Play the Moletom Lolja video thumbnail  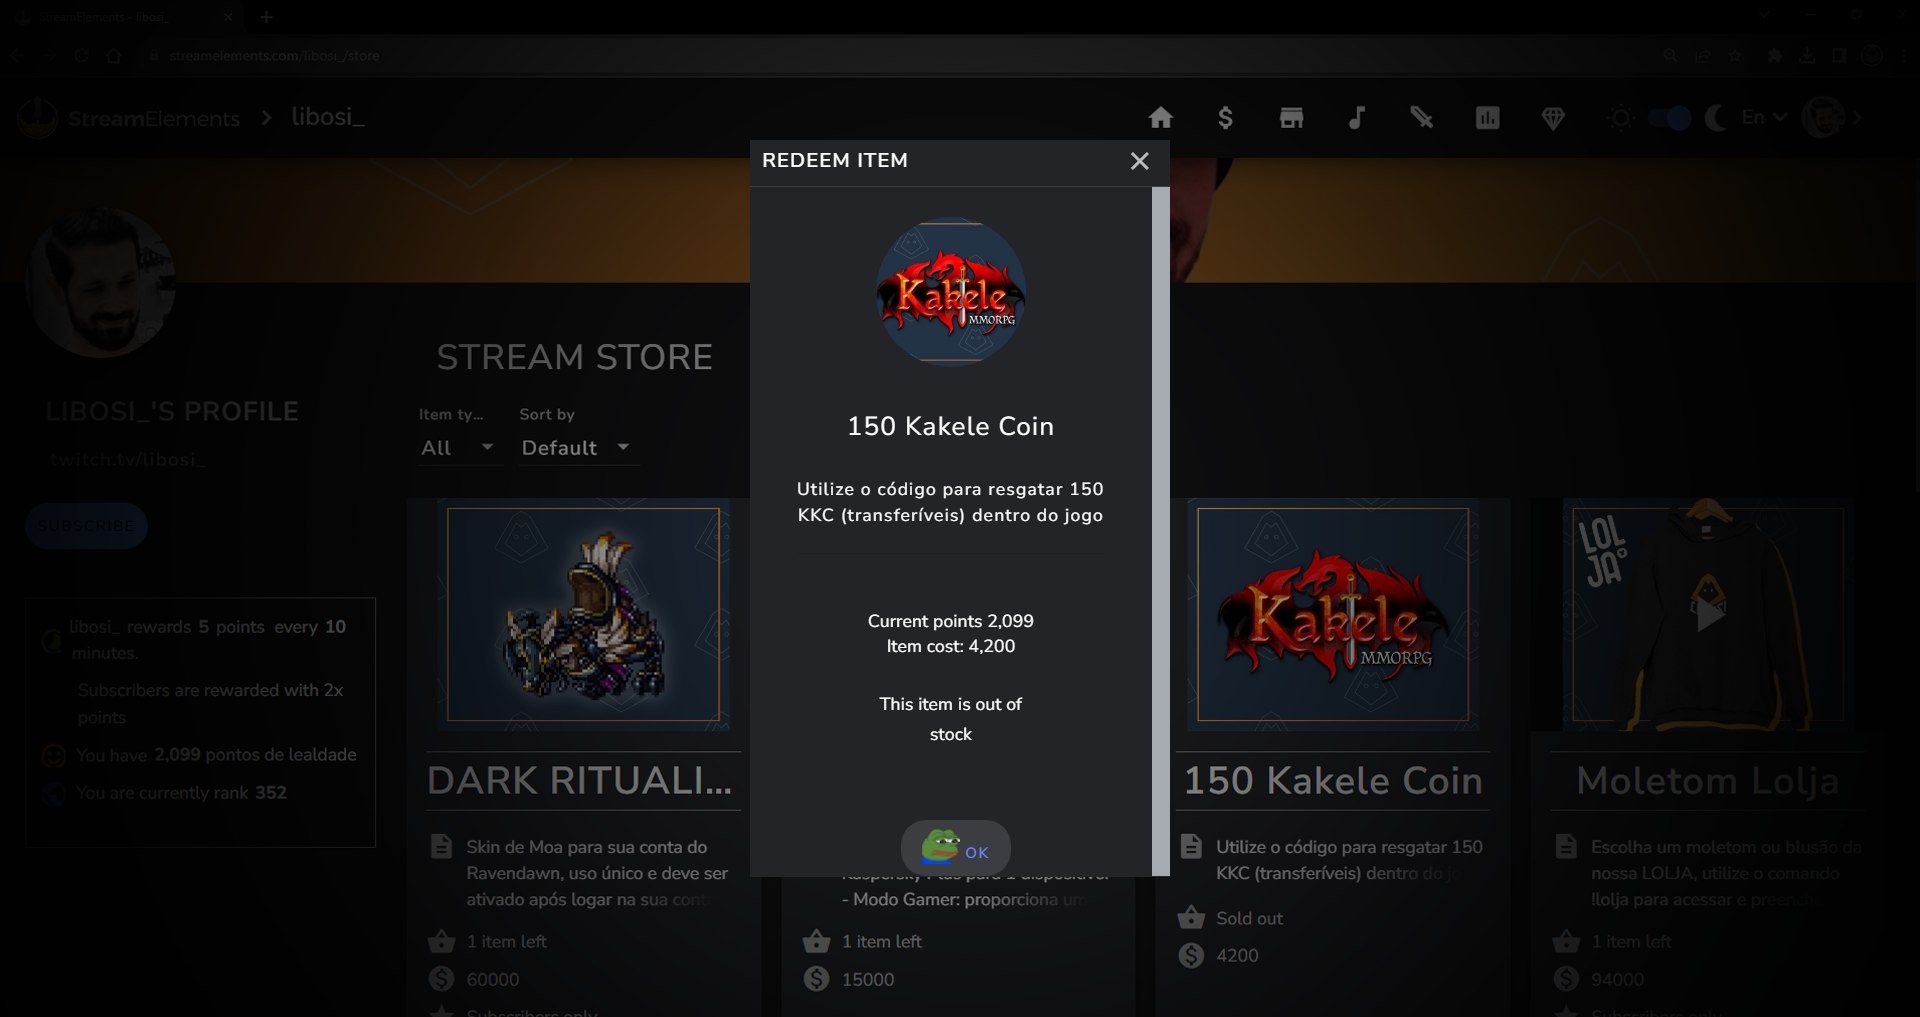click(x=1708, y=614)
